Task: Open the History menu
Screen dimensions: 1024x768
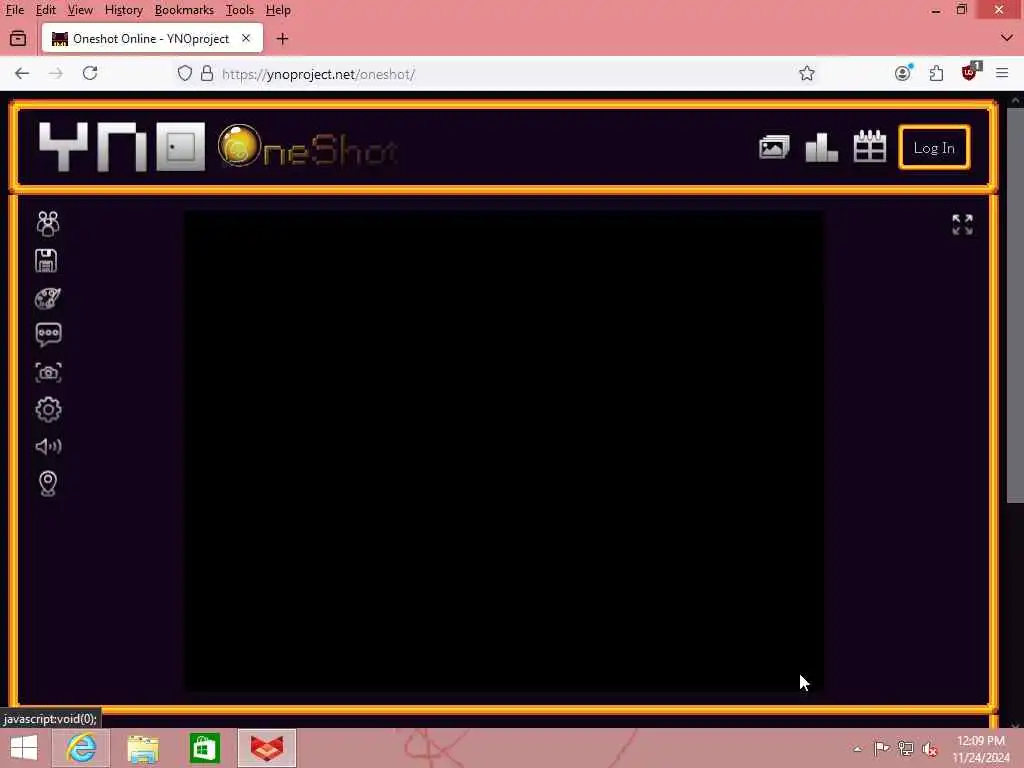Action: [123, 10]
